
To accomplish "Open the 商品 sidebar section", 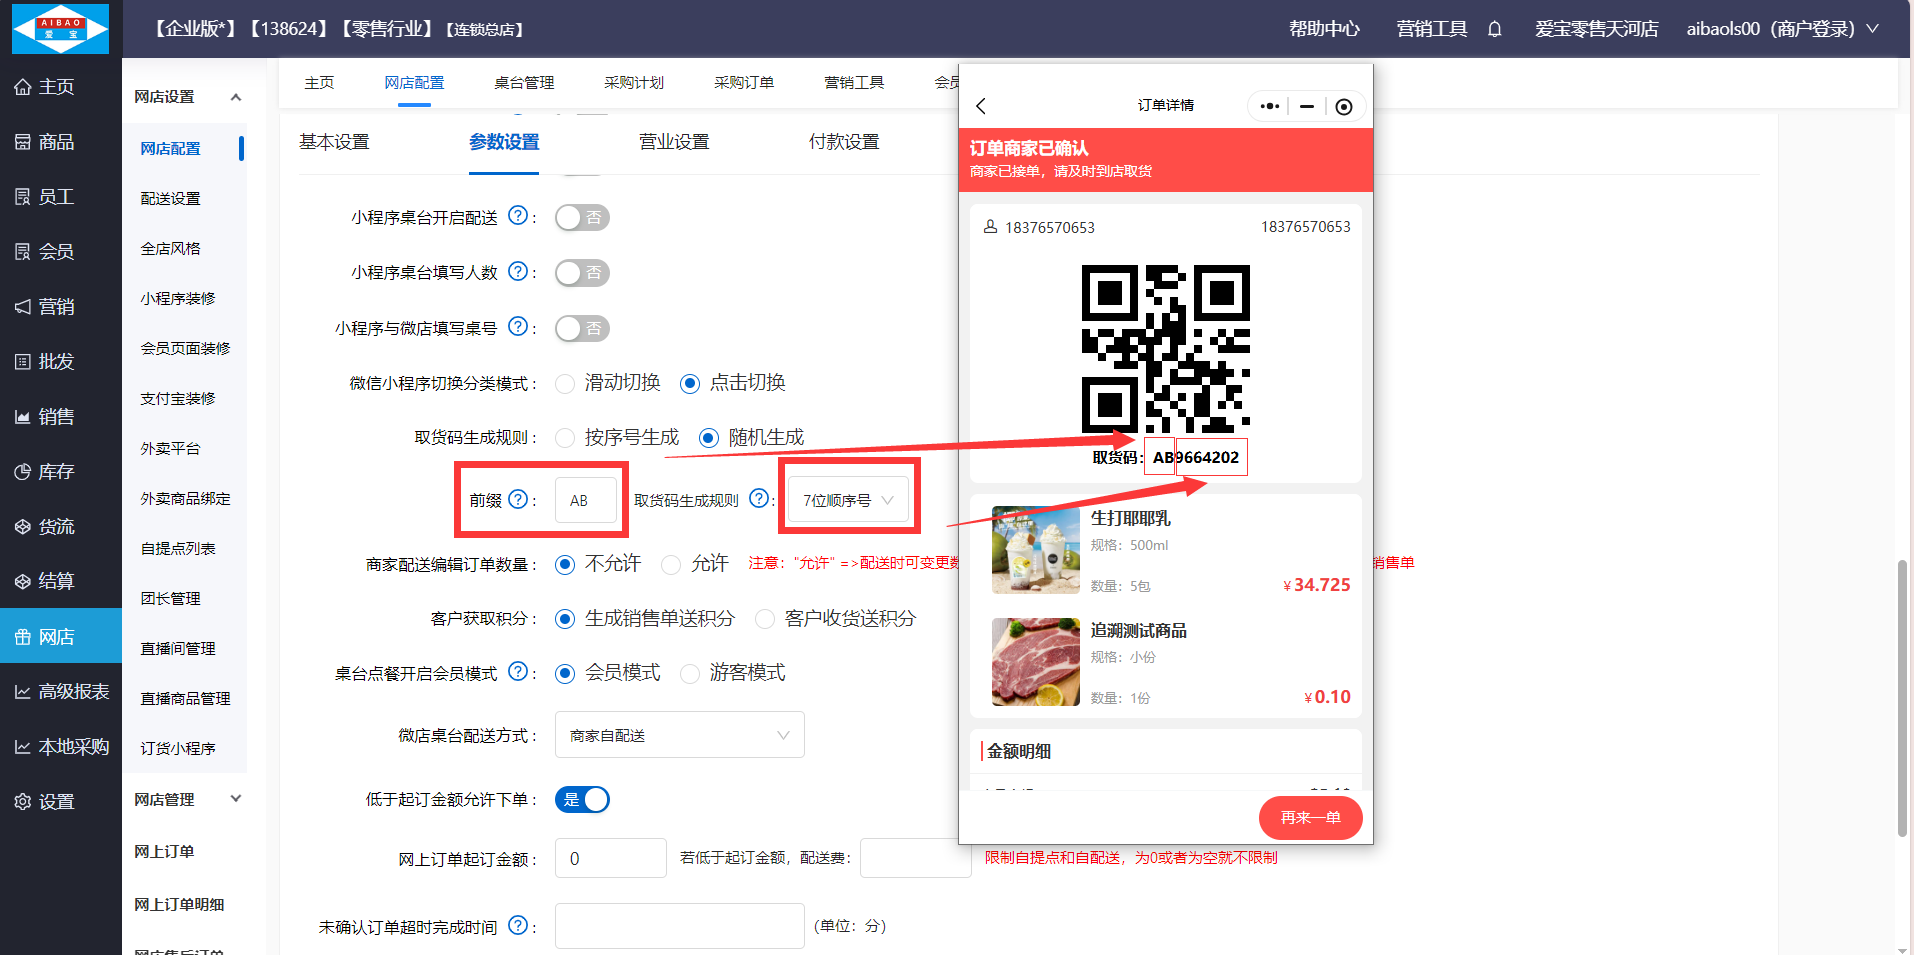I will [x=60, y=142].
